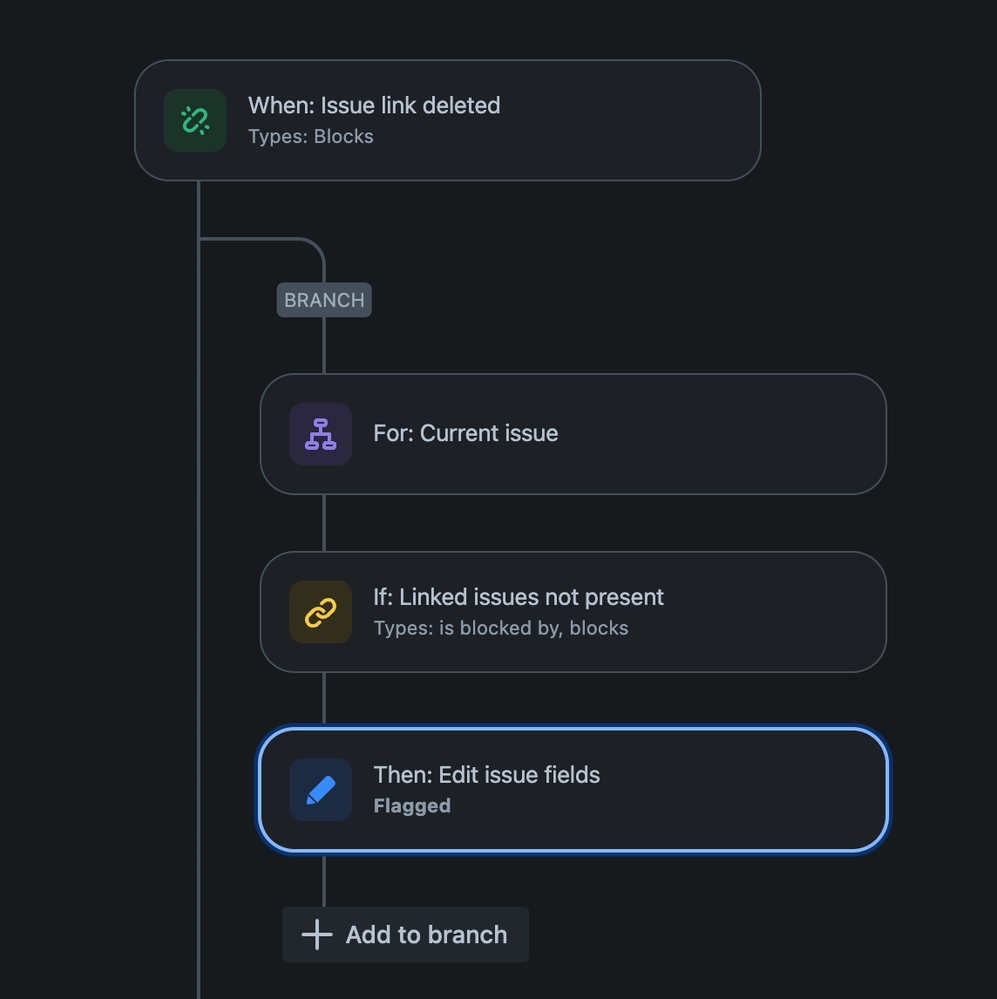The width and height of the screenshot is (997, 999).
Task: Click the 'Add to branch' button
Action: point(406,935)
